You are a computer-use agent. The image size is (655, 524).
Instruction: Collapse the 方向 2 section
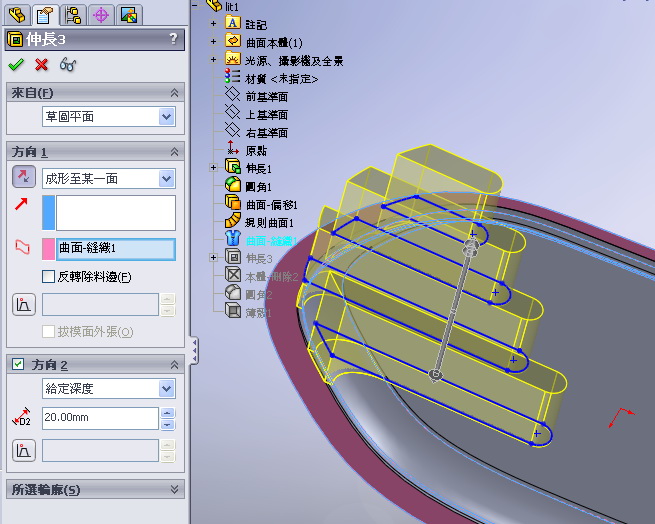point(175,365)
